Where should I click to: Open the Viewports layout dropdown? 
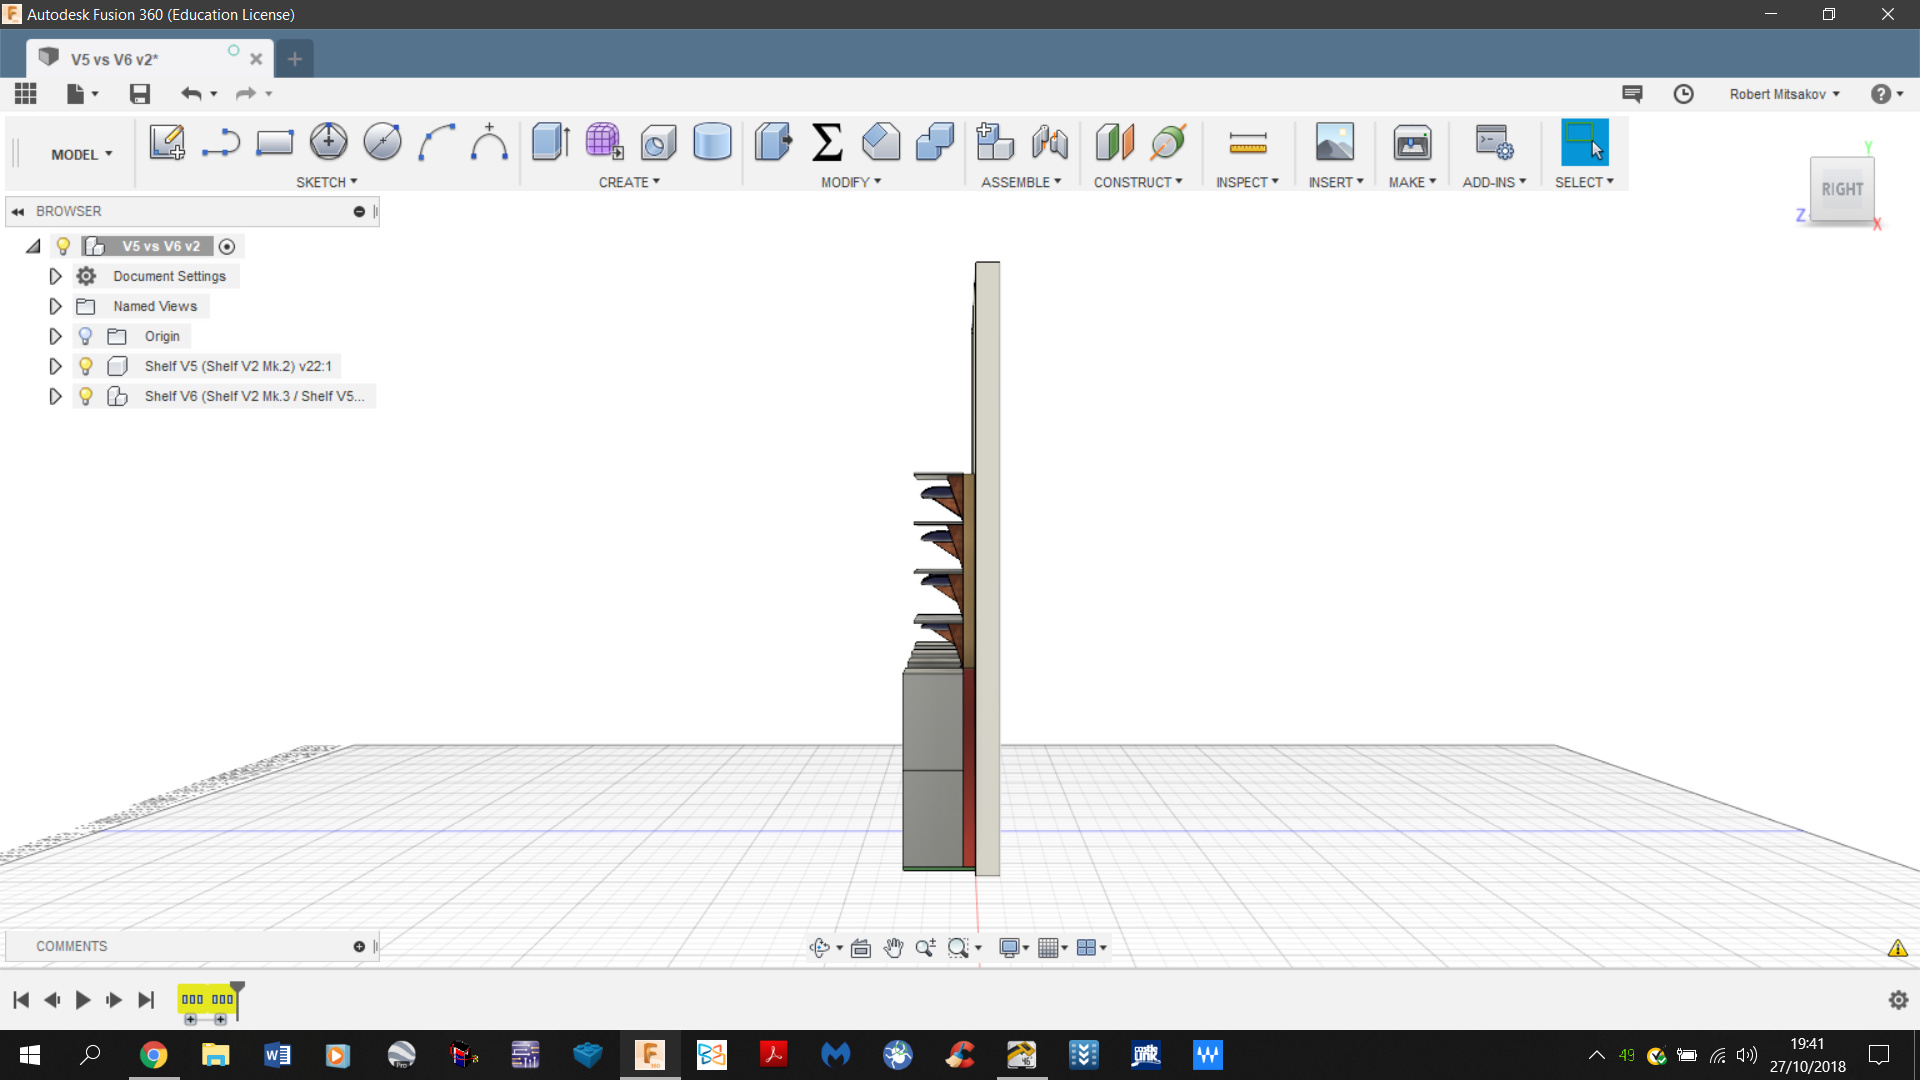coord(1091,948)
